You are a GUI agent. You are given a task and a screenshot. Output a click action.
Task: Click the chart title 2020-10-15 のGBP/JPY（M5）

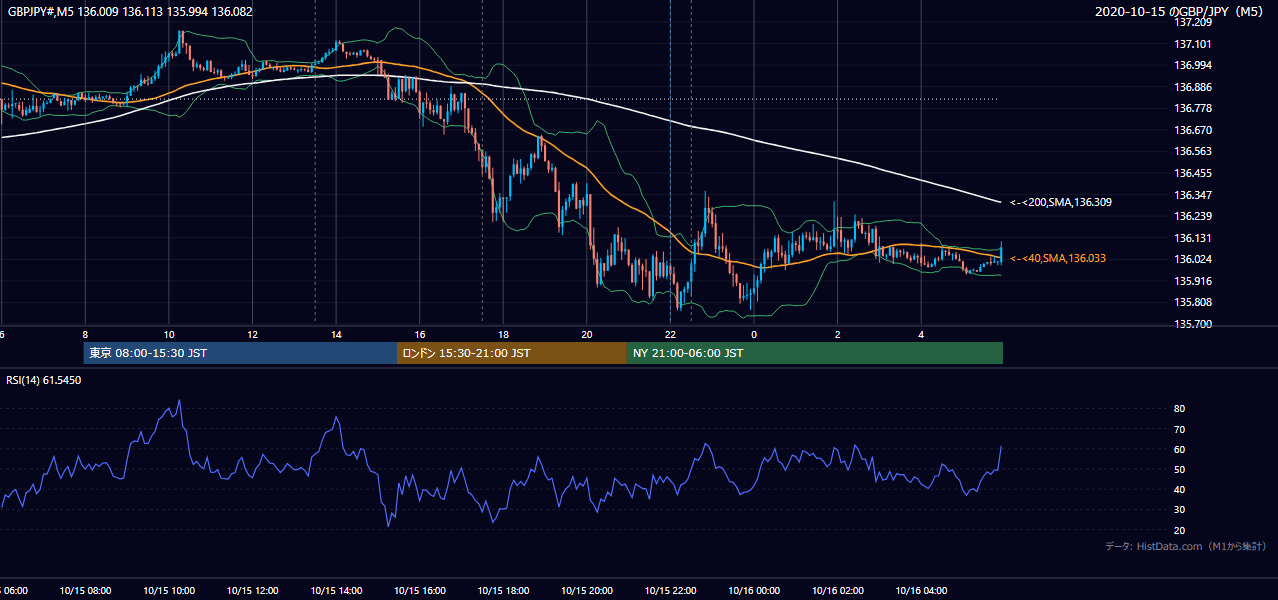1181,11
